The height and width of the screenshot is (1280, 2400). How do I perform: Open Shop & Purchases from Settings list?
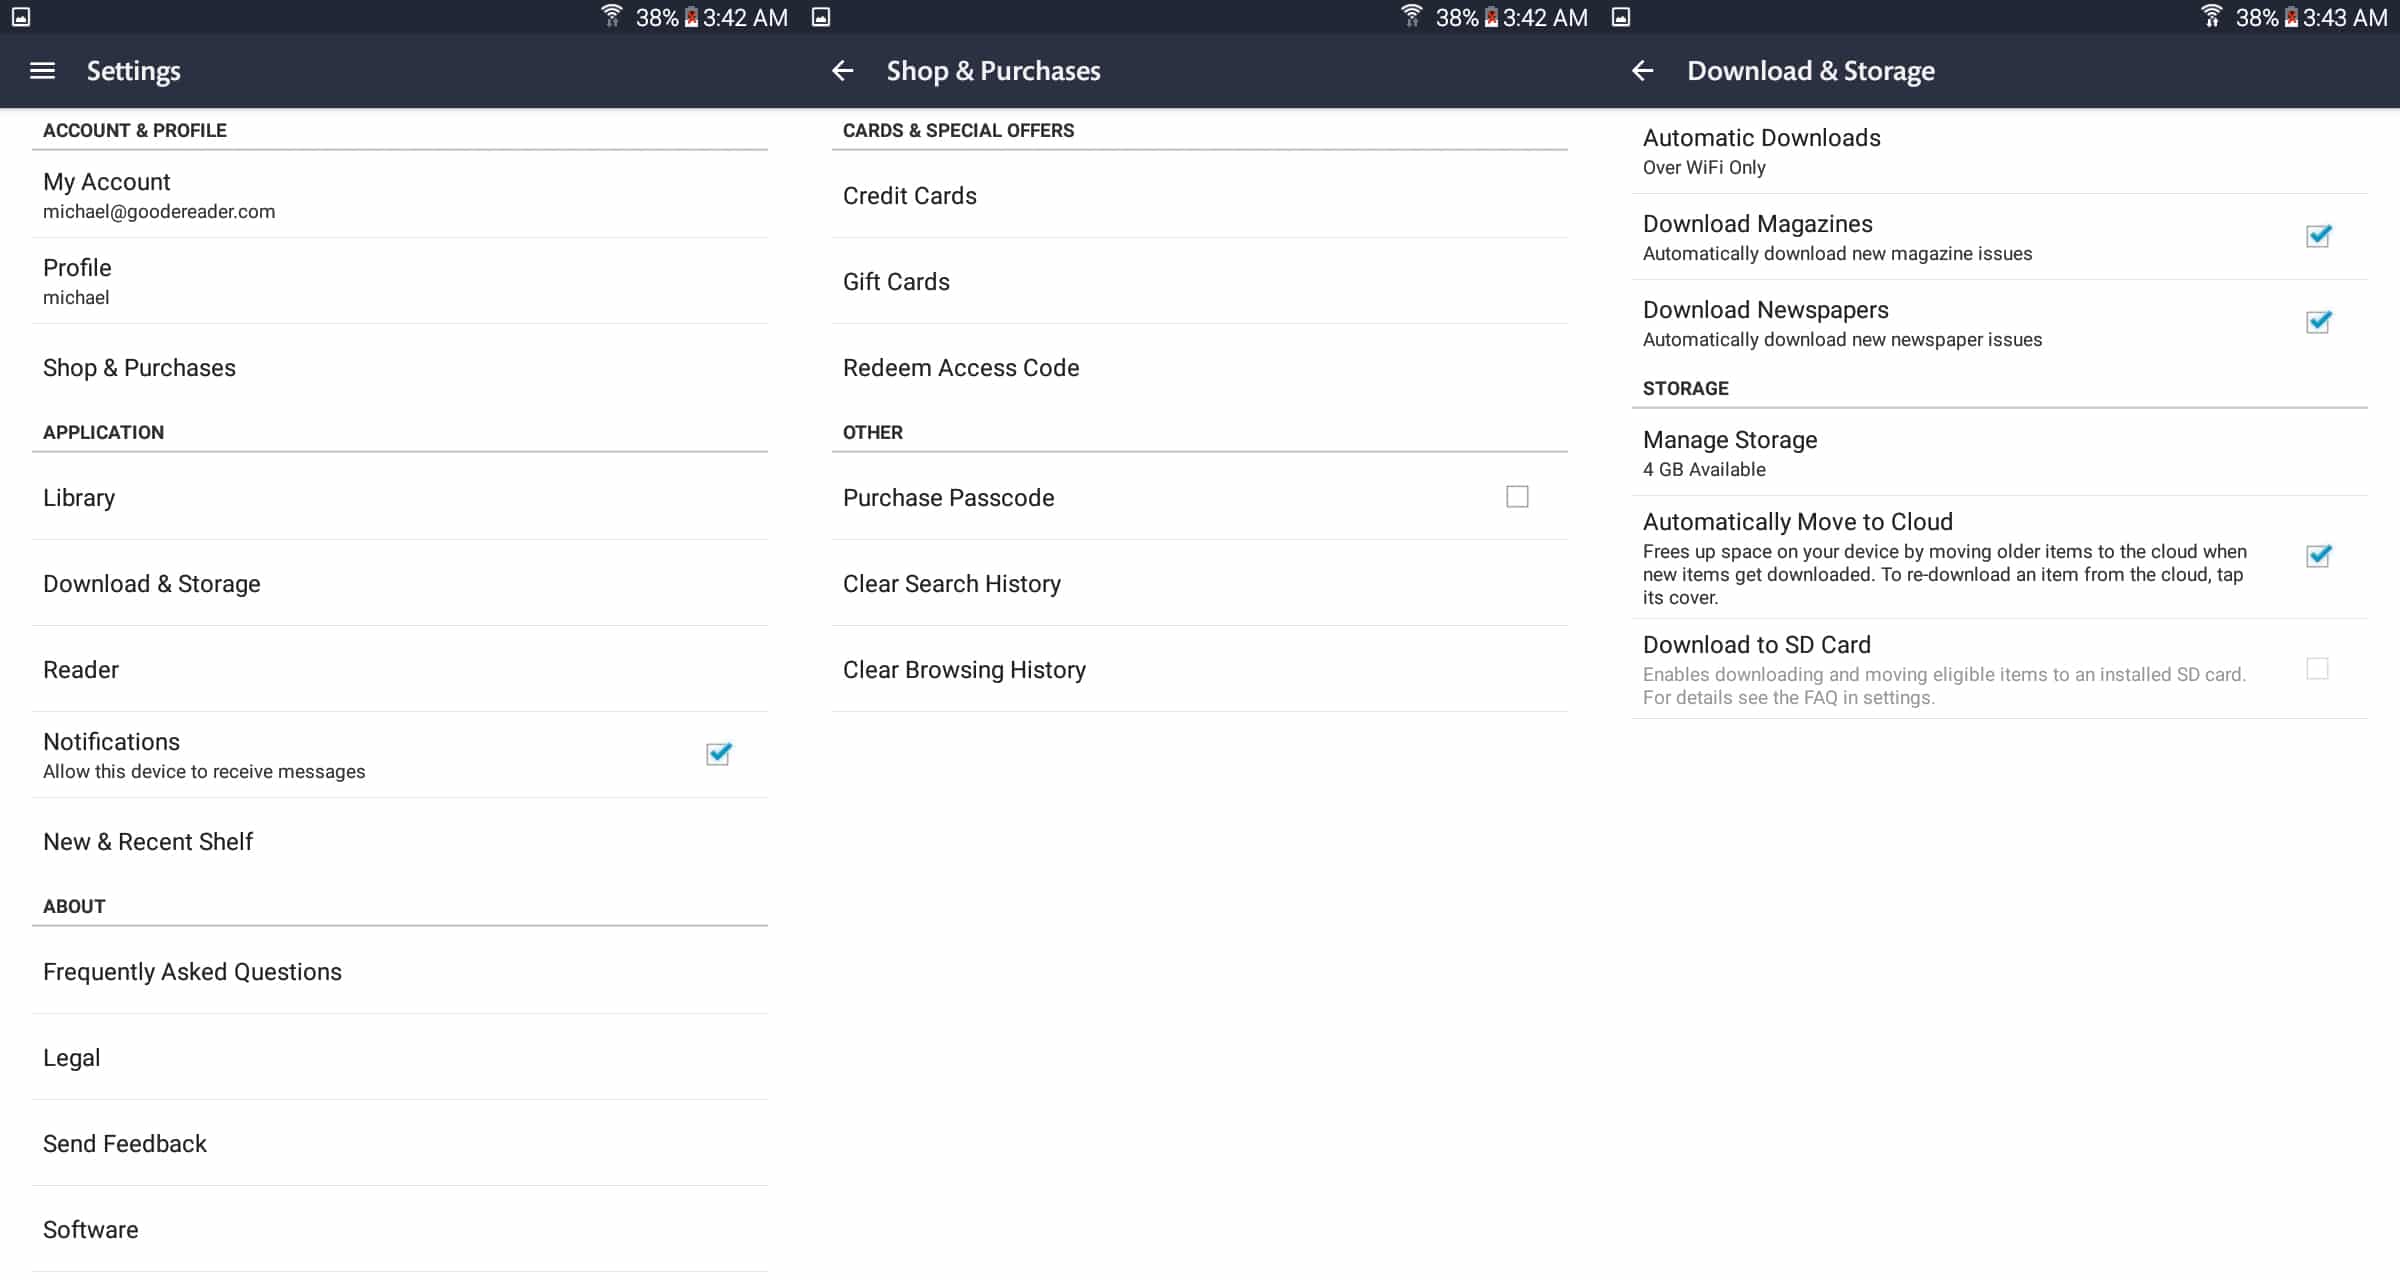coord(400,367)
